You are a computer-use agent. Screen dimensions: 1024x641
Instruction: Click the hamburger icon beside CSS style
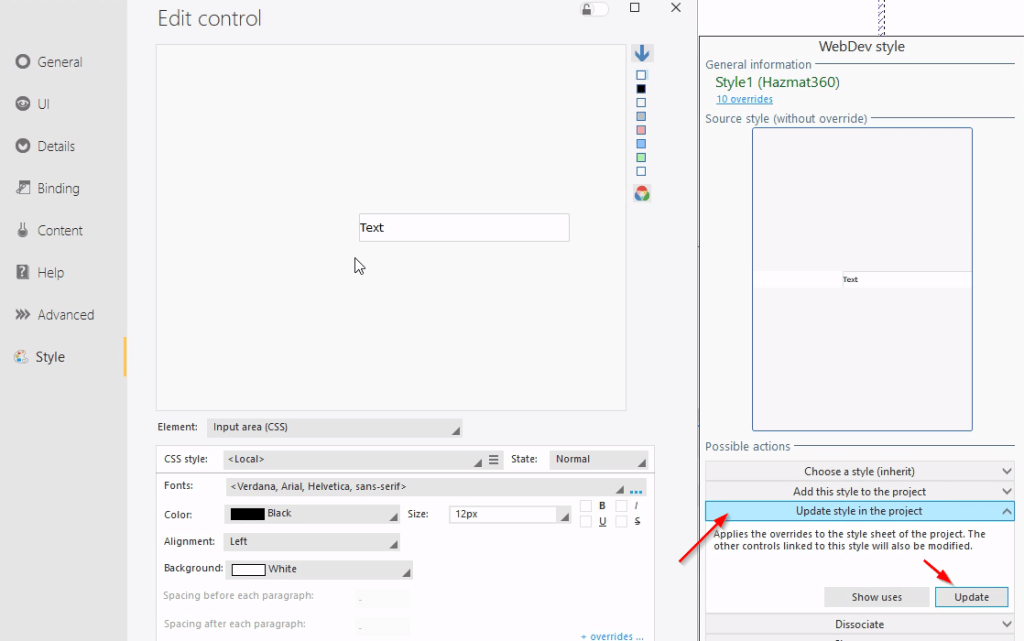[493, 460]
